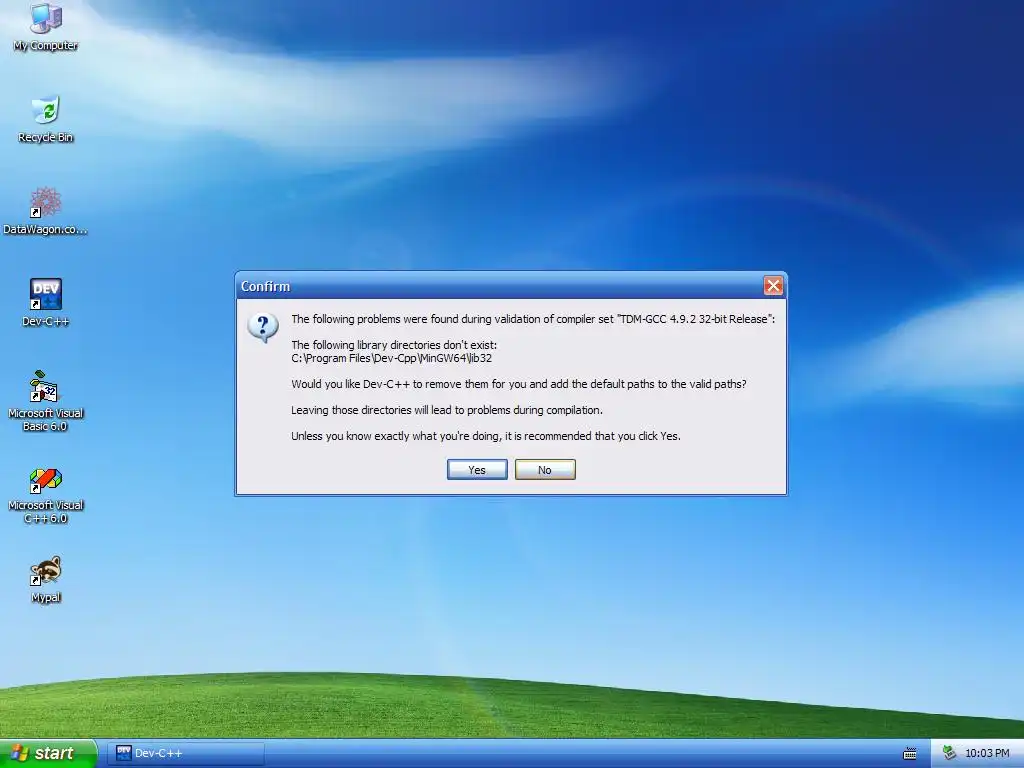This screenshot has width=1024, height=768.
Task: Close the Confirm dialog with X
Action: pos(773,285)
